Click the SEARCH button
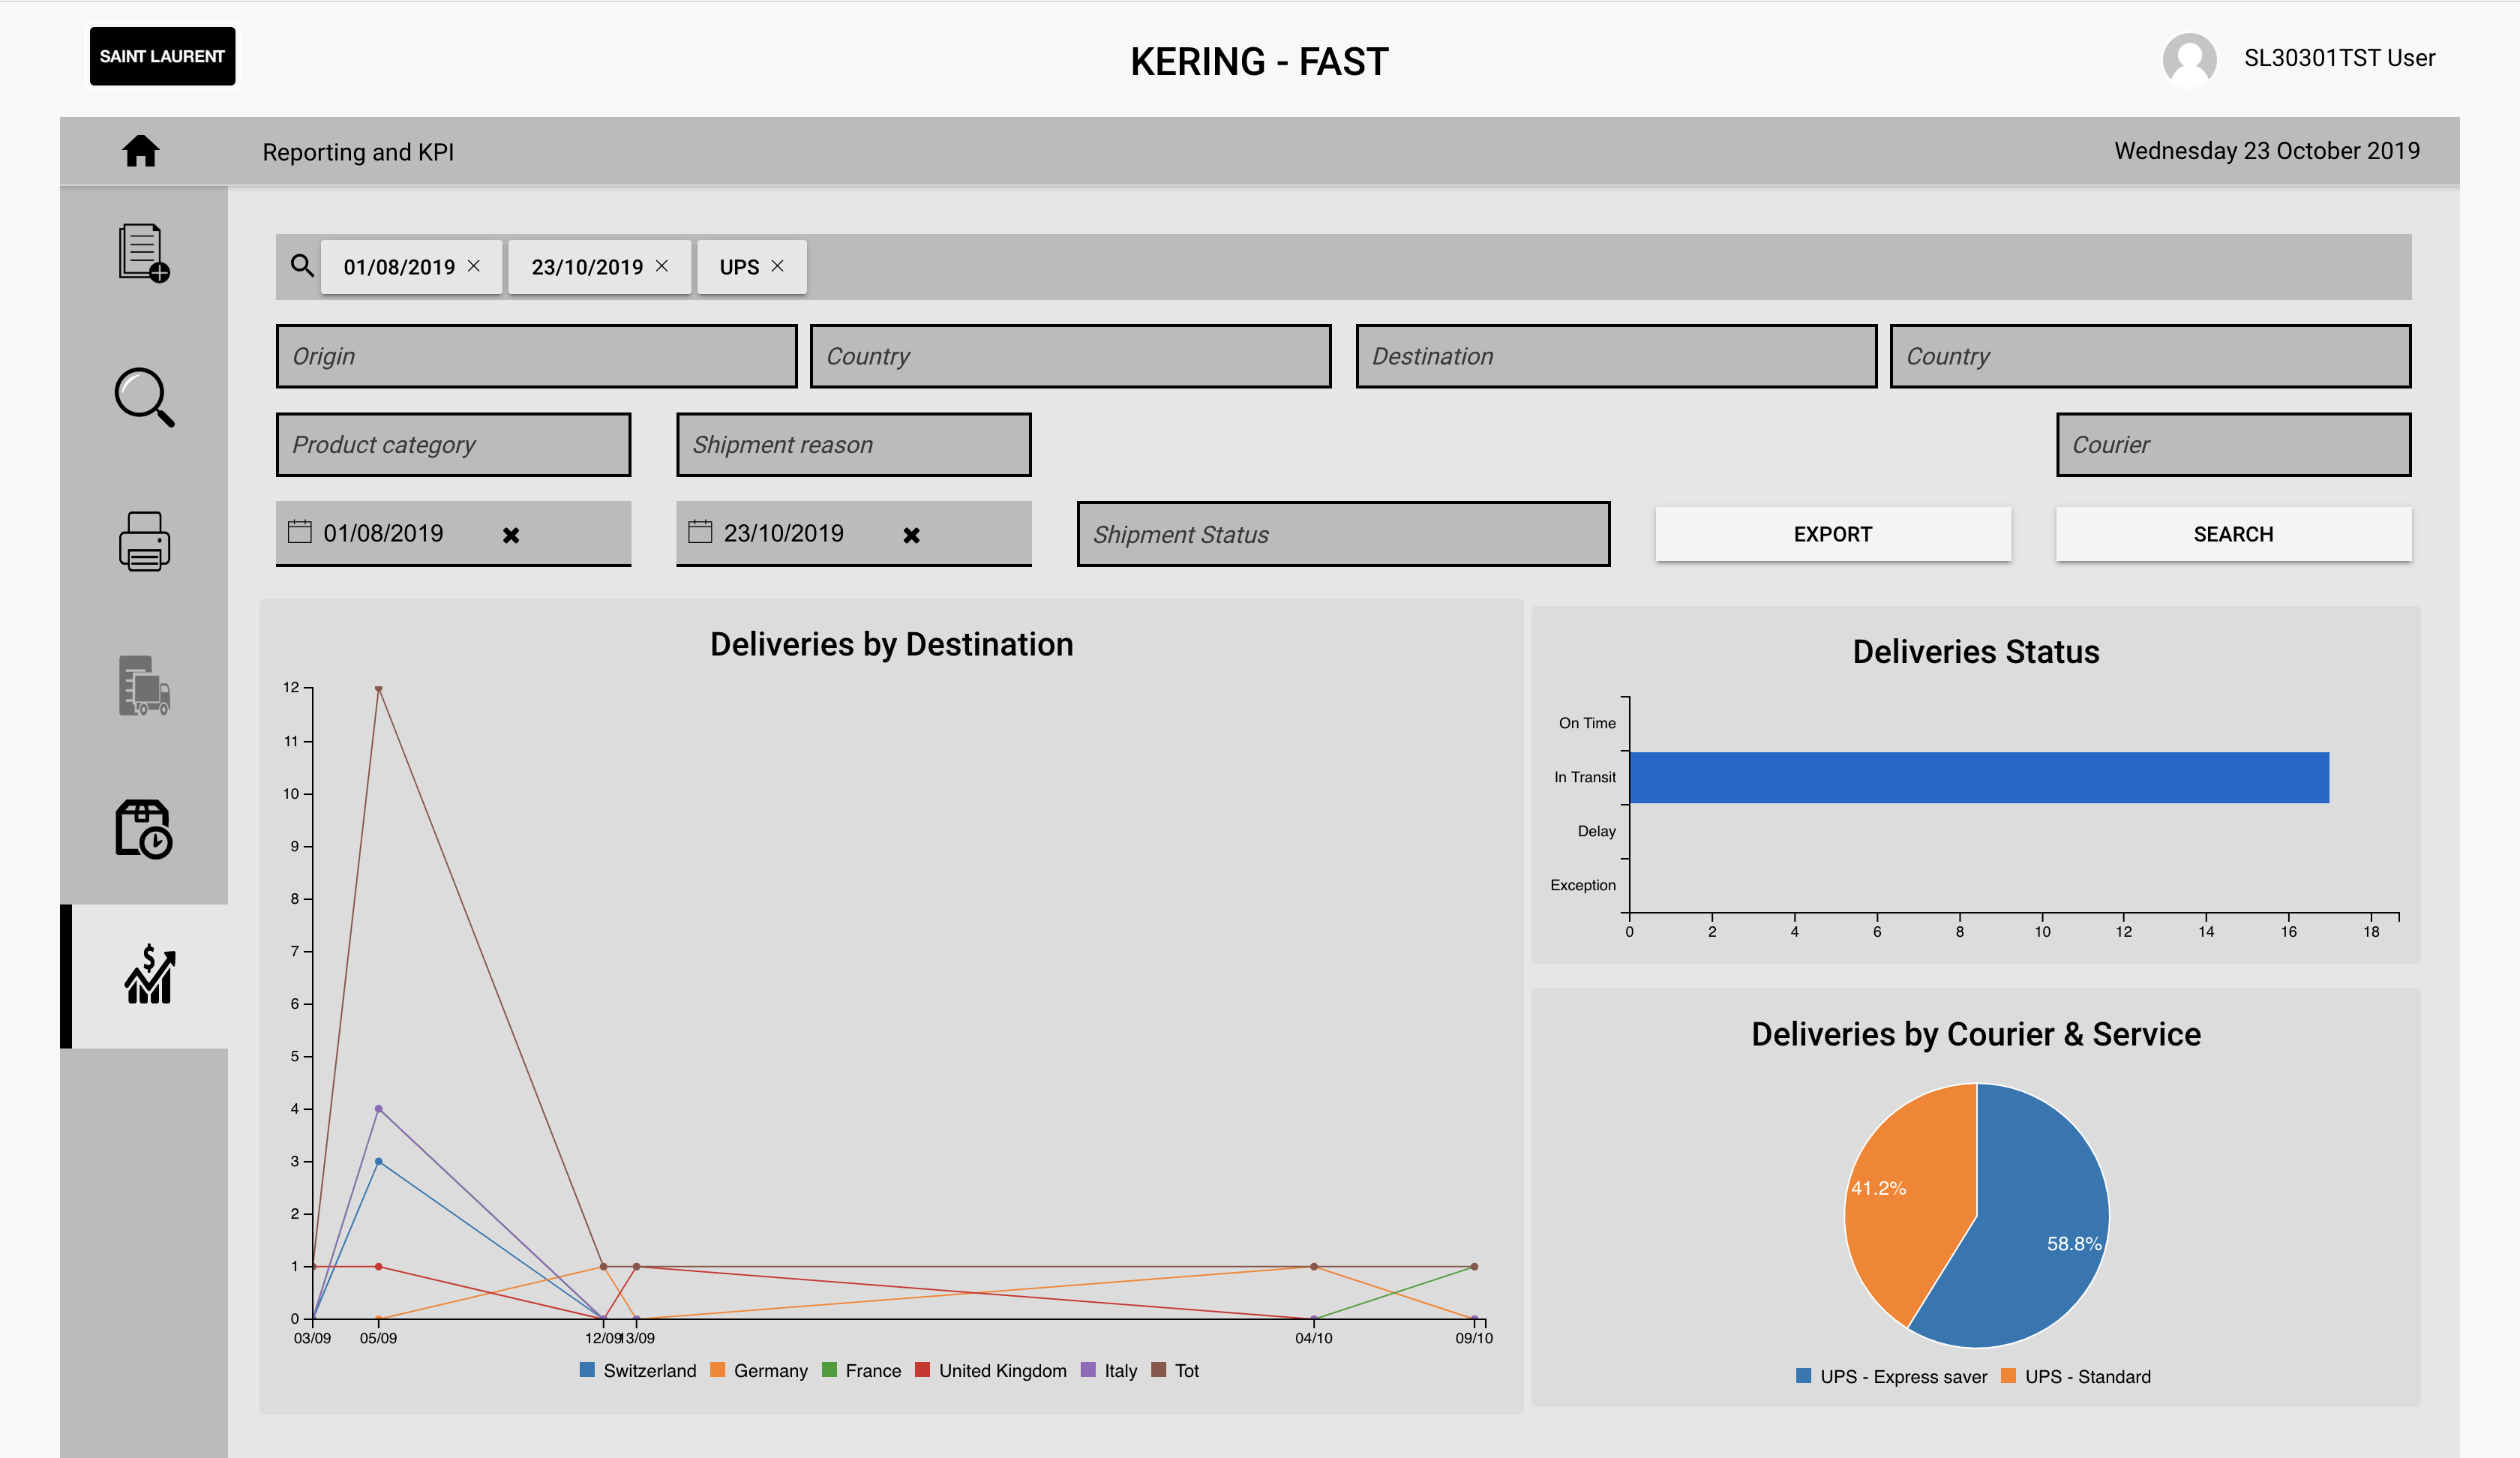Screen dimensions: 2520x1458 click(x=2233, y=534)
